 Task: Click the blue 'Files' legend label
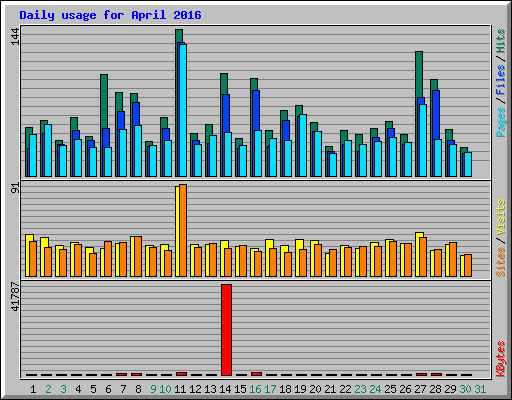500,80
